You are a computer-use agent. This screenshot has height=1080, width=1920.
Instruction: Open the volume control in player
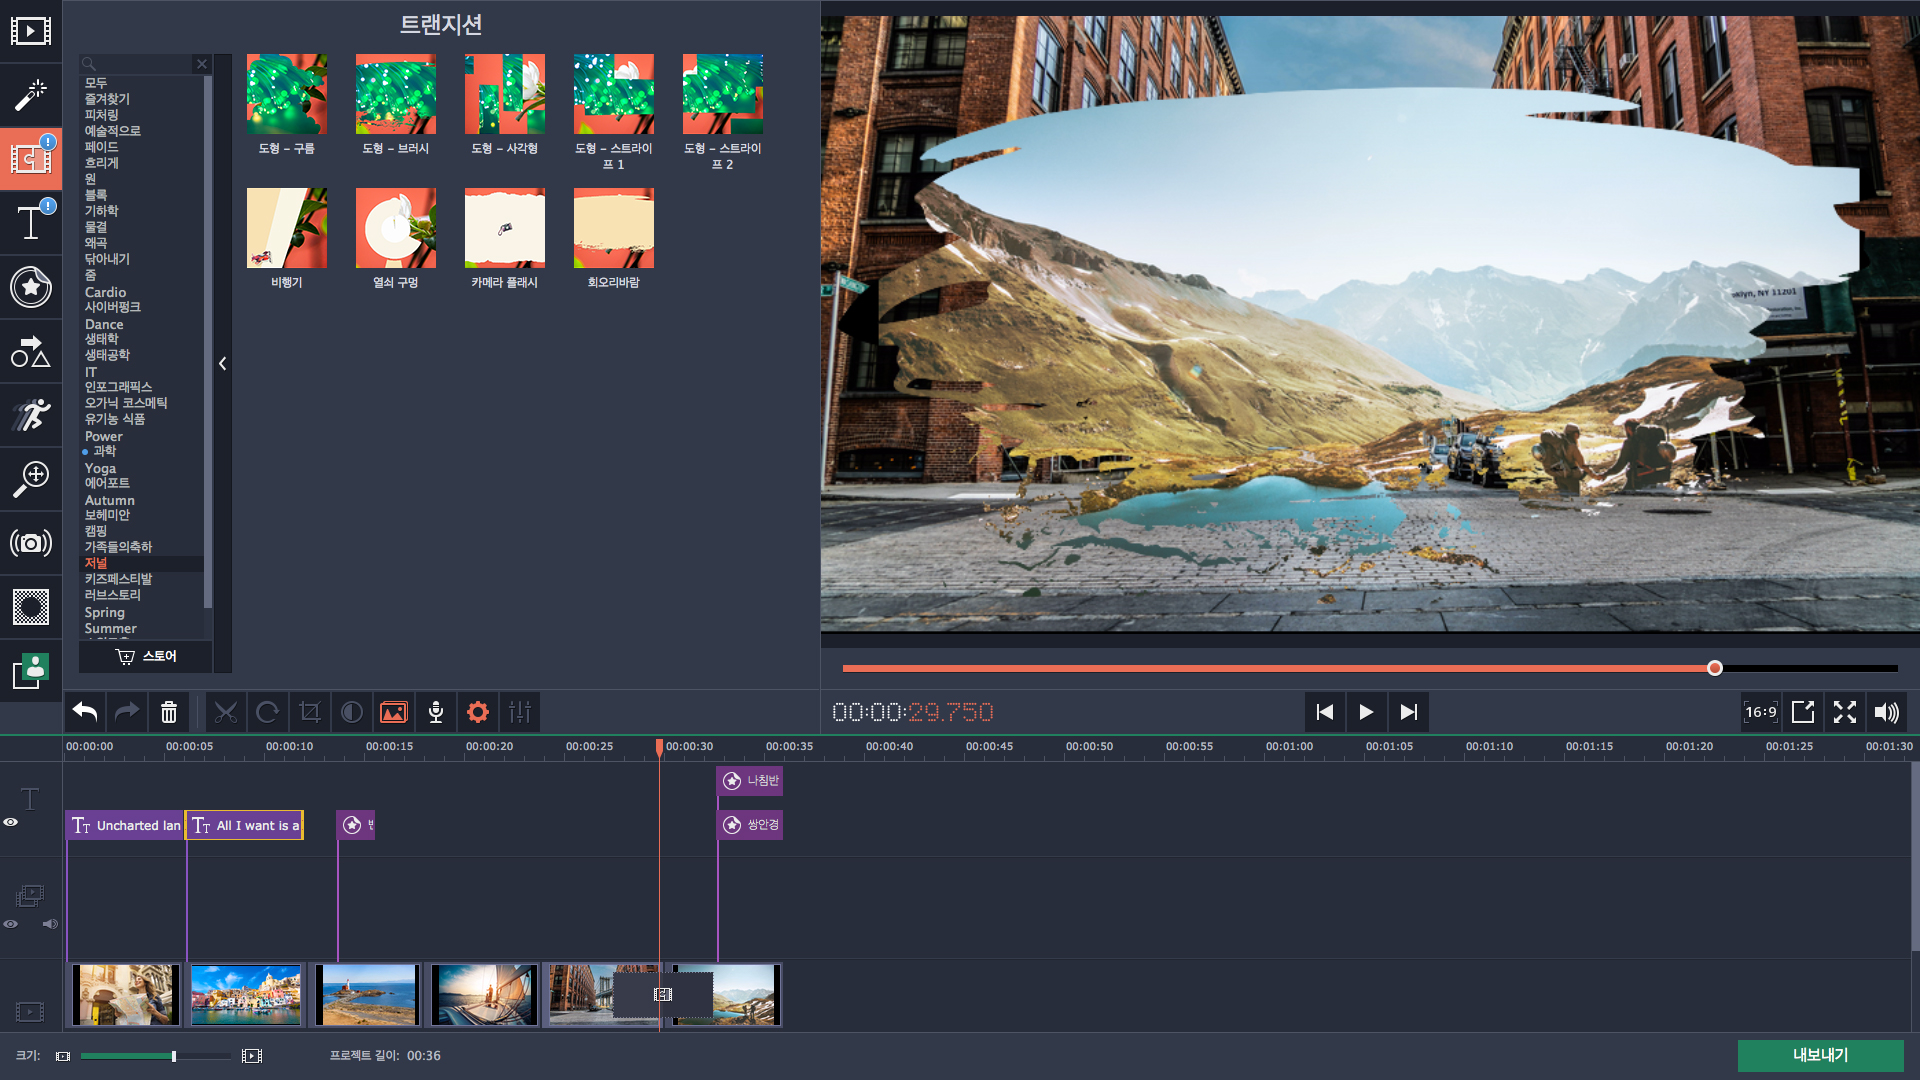click(1886, 712)
